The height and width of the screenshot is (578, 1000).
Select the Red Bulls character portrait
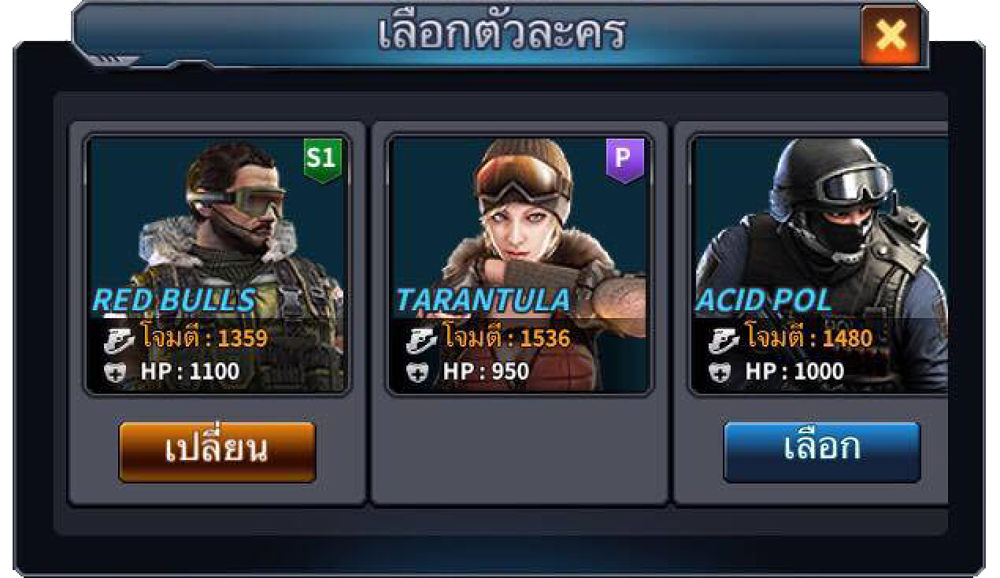(217, 265)
